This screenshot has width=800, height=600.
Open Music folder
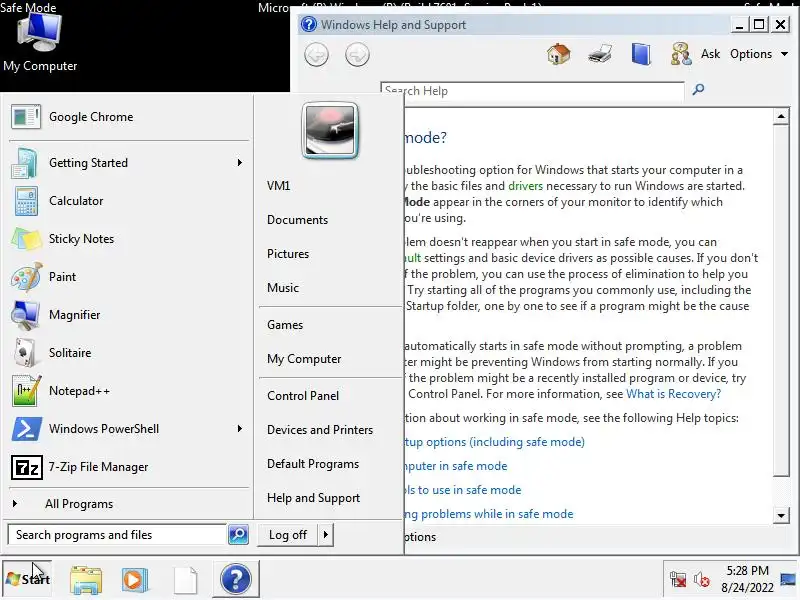click(x=283, y=288)
